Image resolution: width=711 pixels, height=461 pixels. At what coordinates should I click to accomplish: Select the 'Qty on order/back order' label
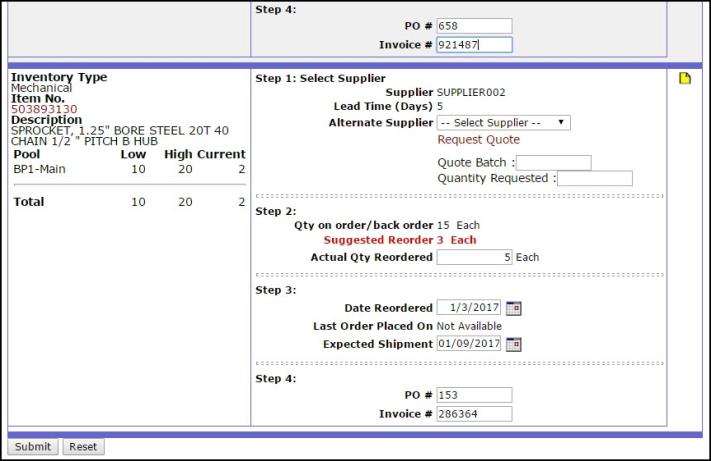[364, 225]
